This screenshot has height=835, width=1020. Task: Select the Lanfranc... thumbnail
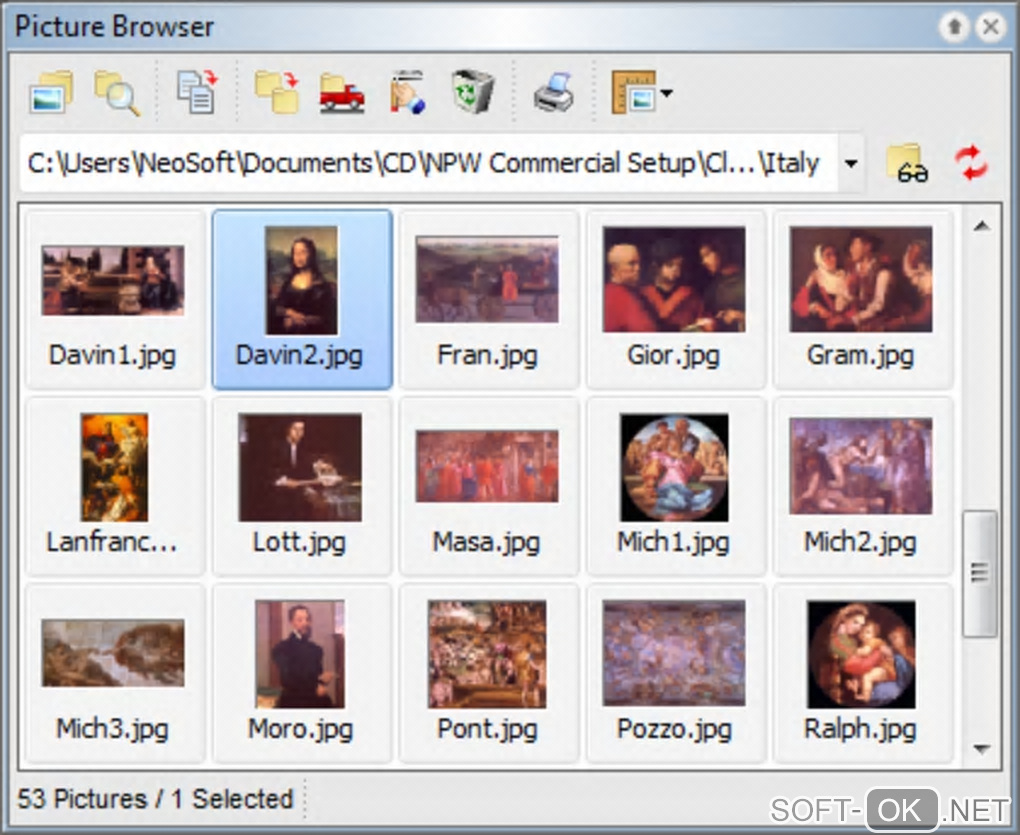point(115,486)
